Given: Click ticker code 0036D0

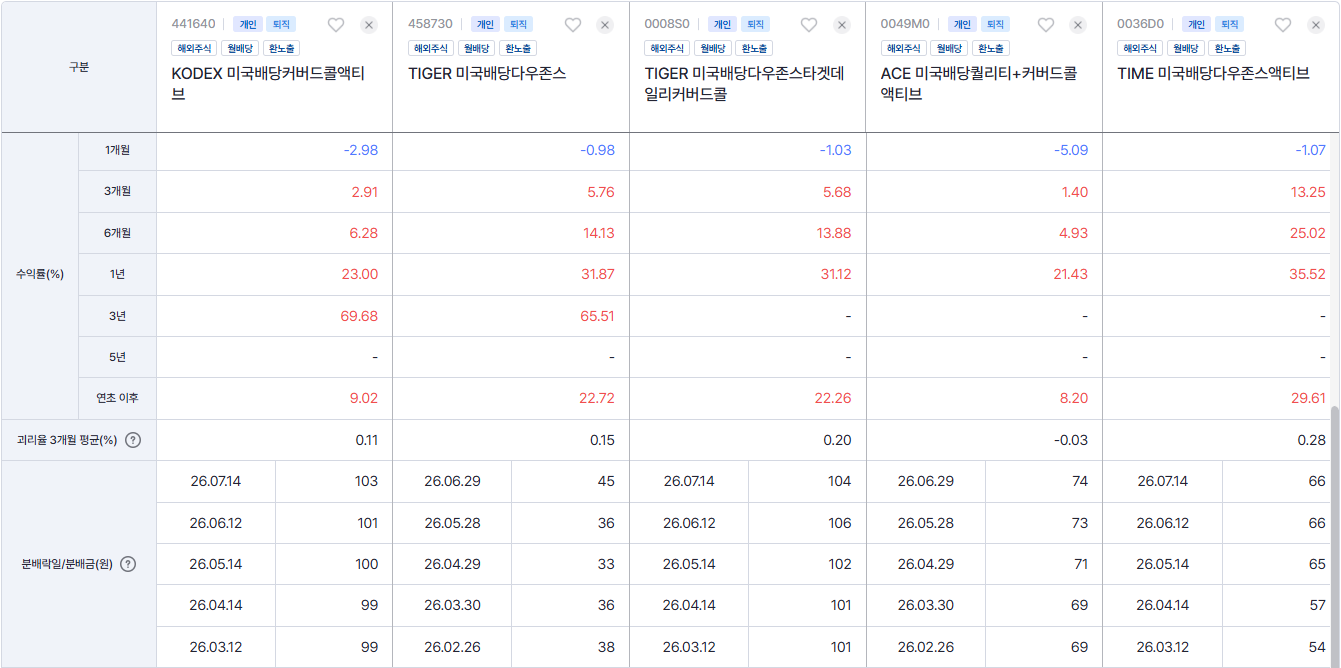Looking at the screenshot, I should [x=1141, y=24].
